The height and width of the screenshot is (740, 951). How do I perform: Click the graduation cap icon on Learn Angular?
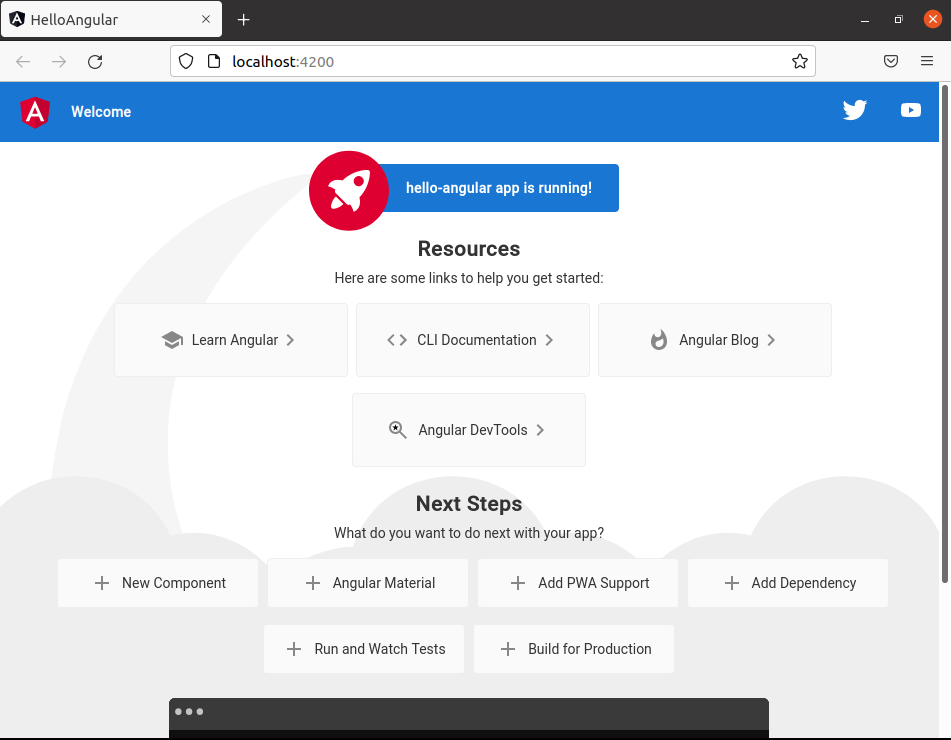[171, 339]
